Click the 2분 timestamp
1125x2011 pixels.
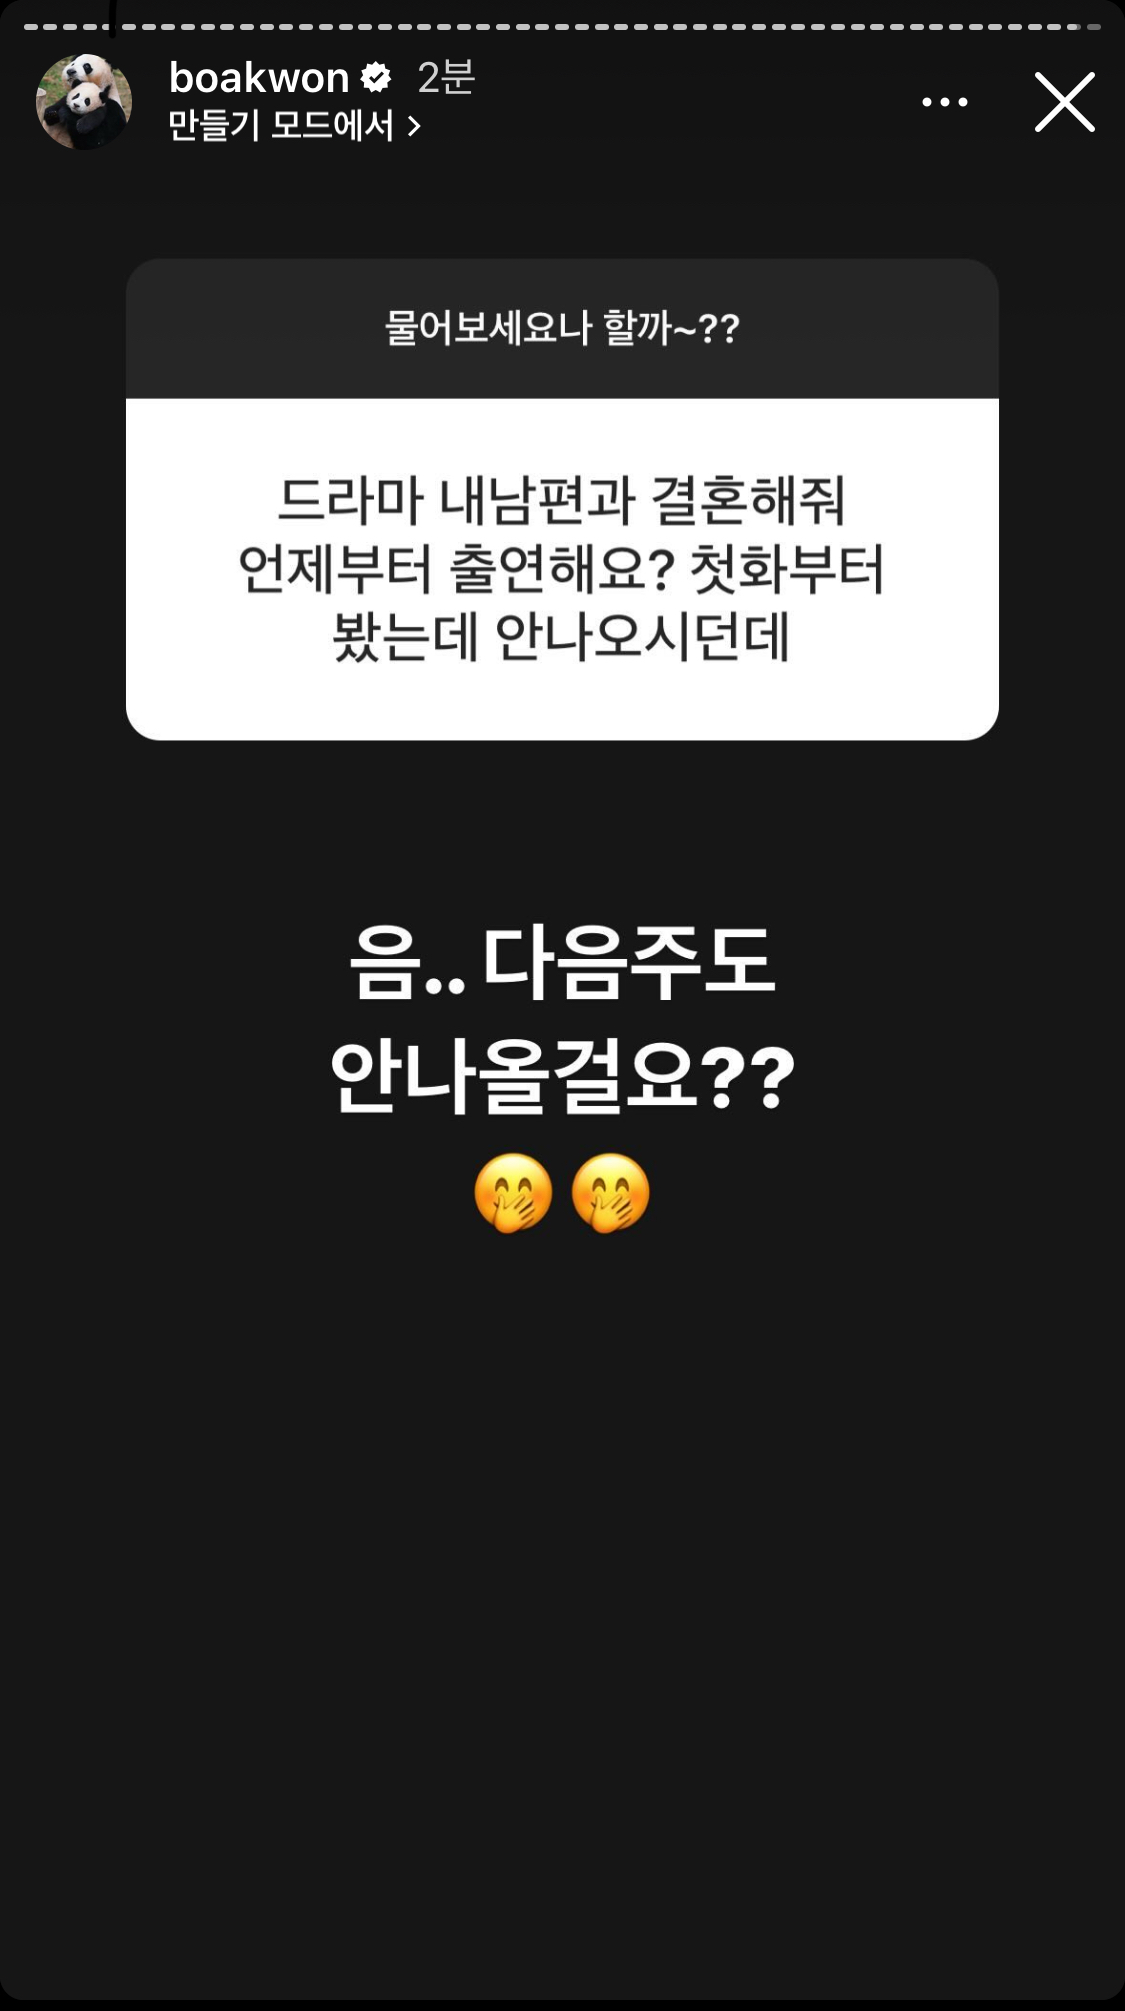(x=445, y=78)
